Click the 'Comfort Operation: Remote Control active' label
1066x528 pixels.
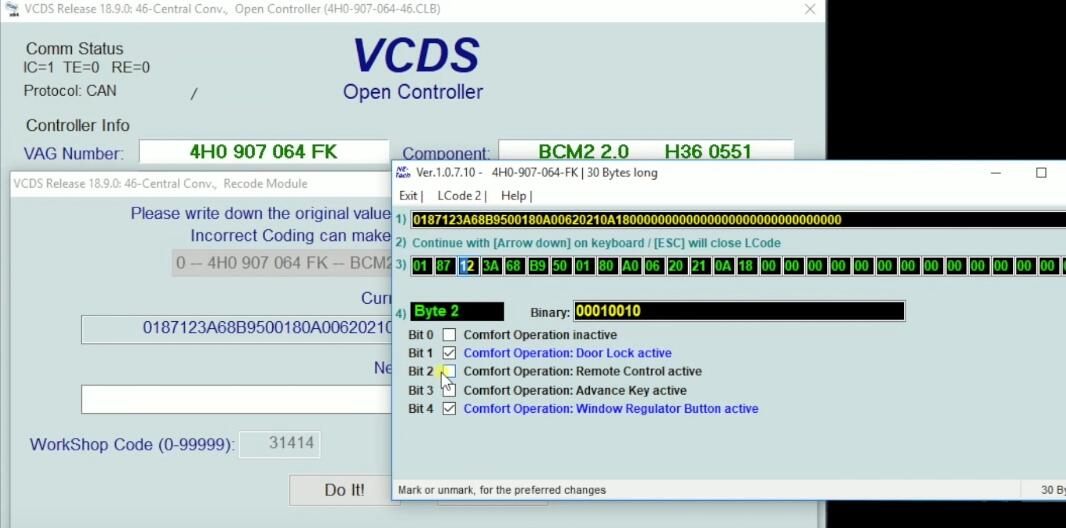coord(583,372)
